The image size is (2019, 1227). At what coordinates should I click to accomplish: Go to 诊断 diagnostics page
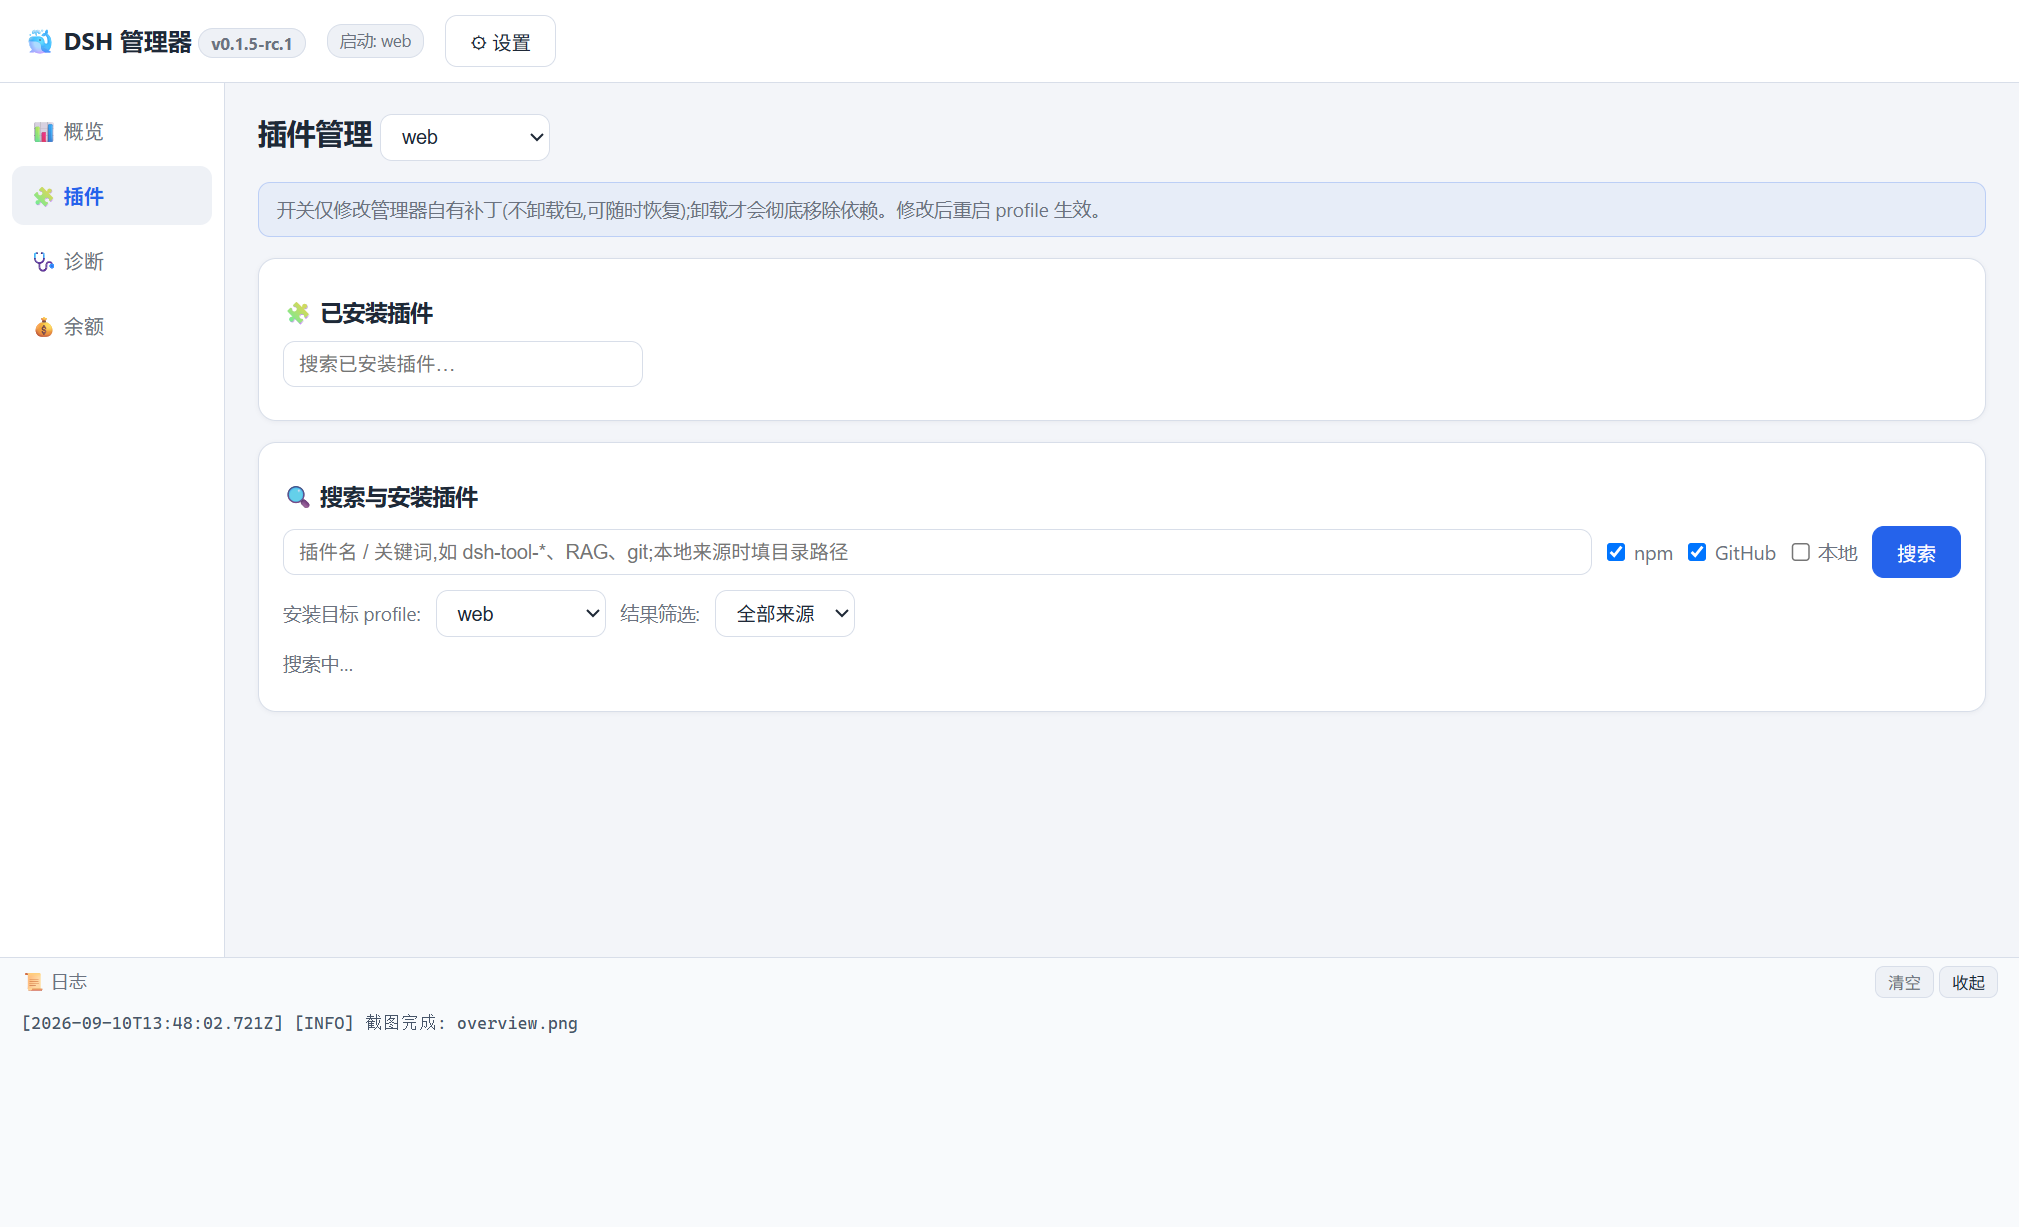click(x=112, y=262)
